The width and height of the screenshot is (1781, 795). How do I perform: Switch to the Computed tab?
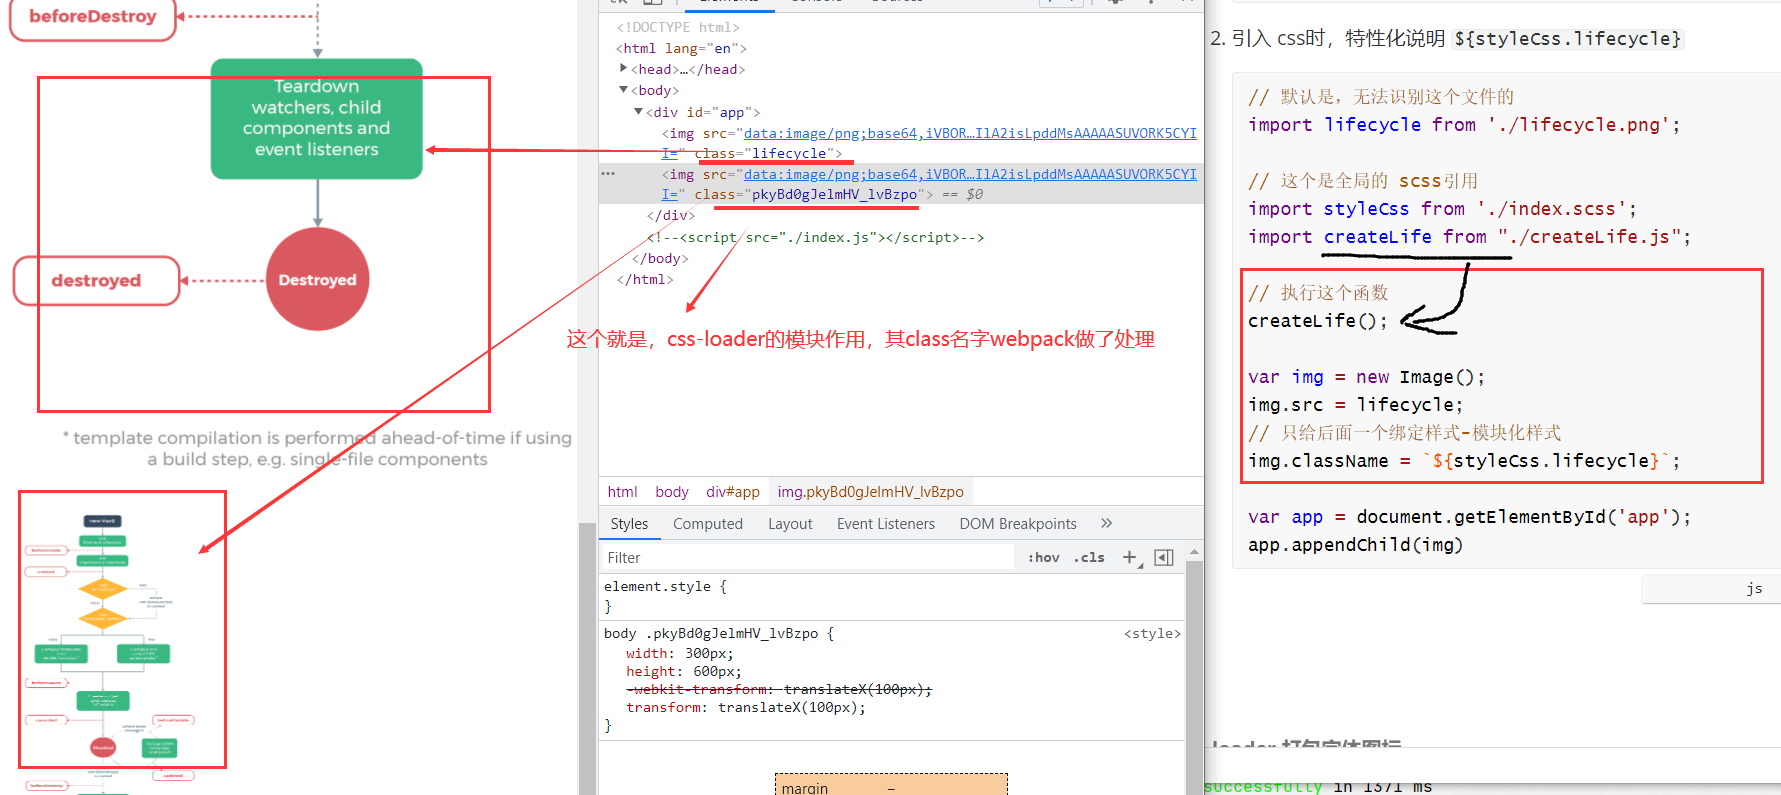708,523
